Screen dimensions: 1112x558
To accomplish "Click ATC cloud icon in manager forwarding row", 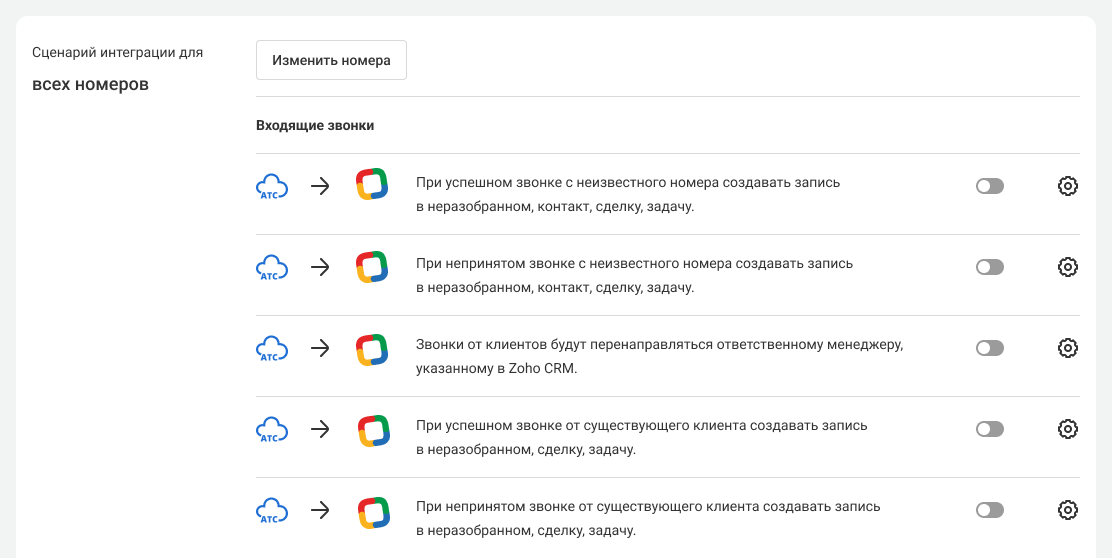I will 272,348.
